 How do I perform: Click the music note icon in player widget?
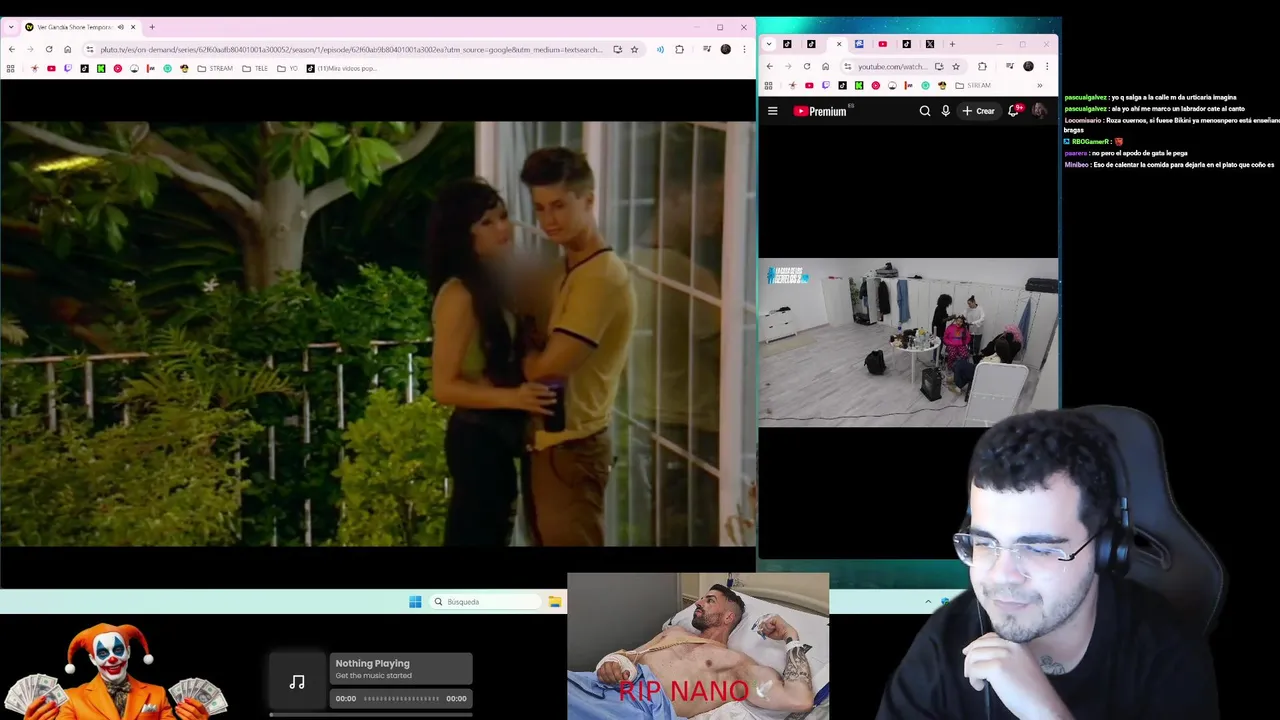[x=297, y=682]
